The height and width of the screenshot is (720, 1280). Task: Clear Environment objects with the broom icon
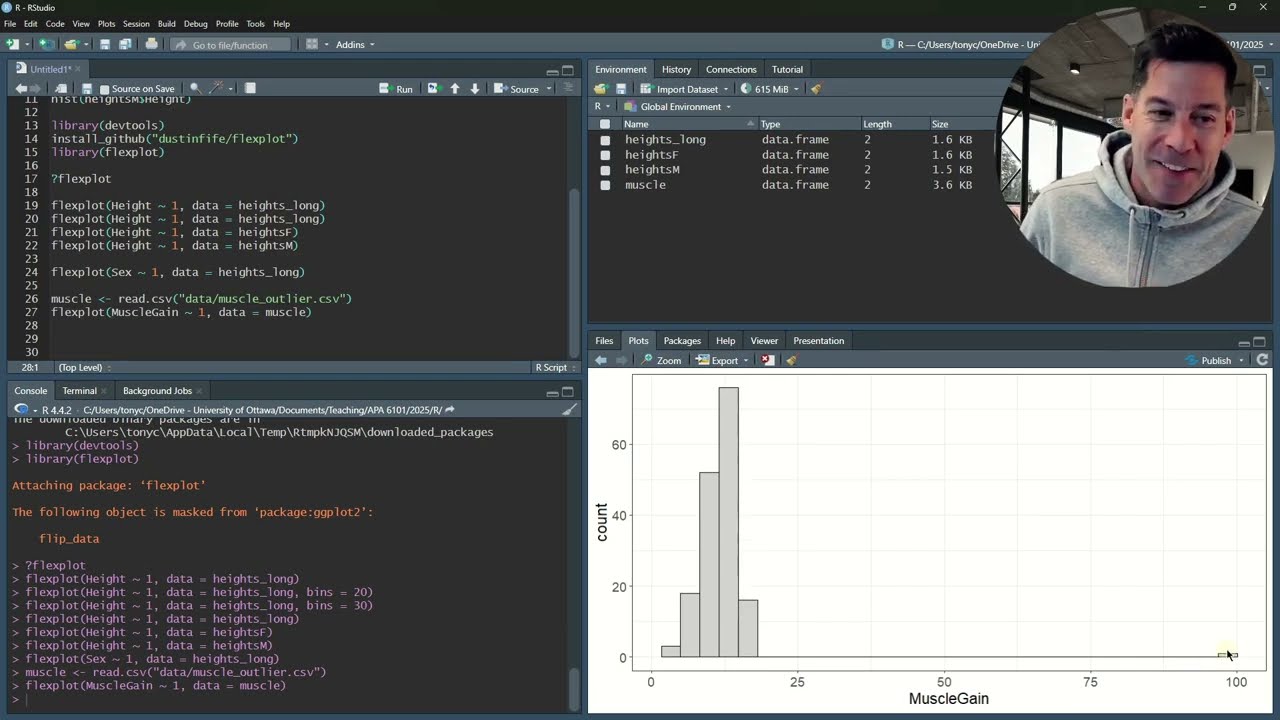click(816, 89)
